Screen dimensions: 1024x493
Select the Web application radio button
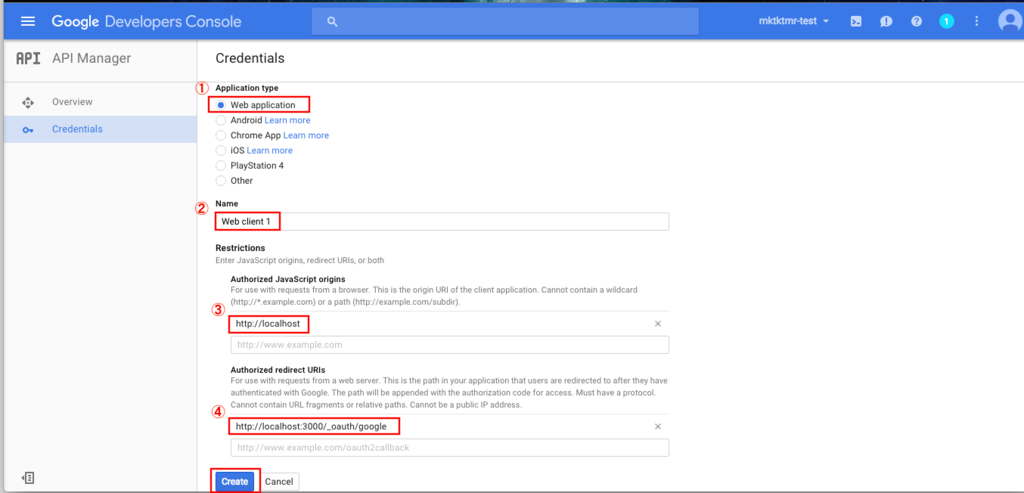tap(221, 104)
